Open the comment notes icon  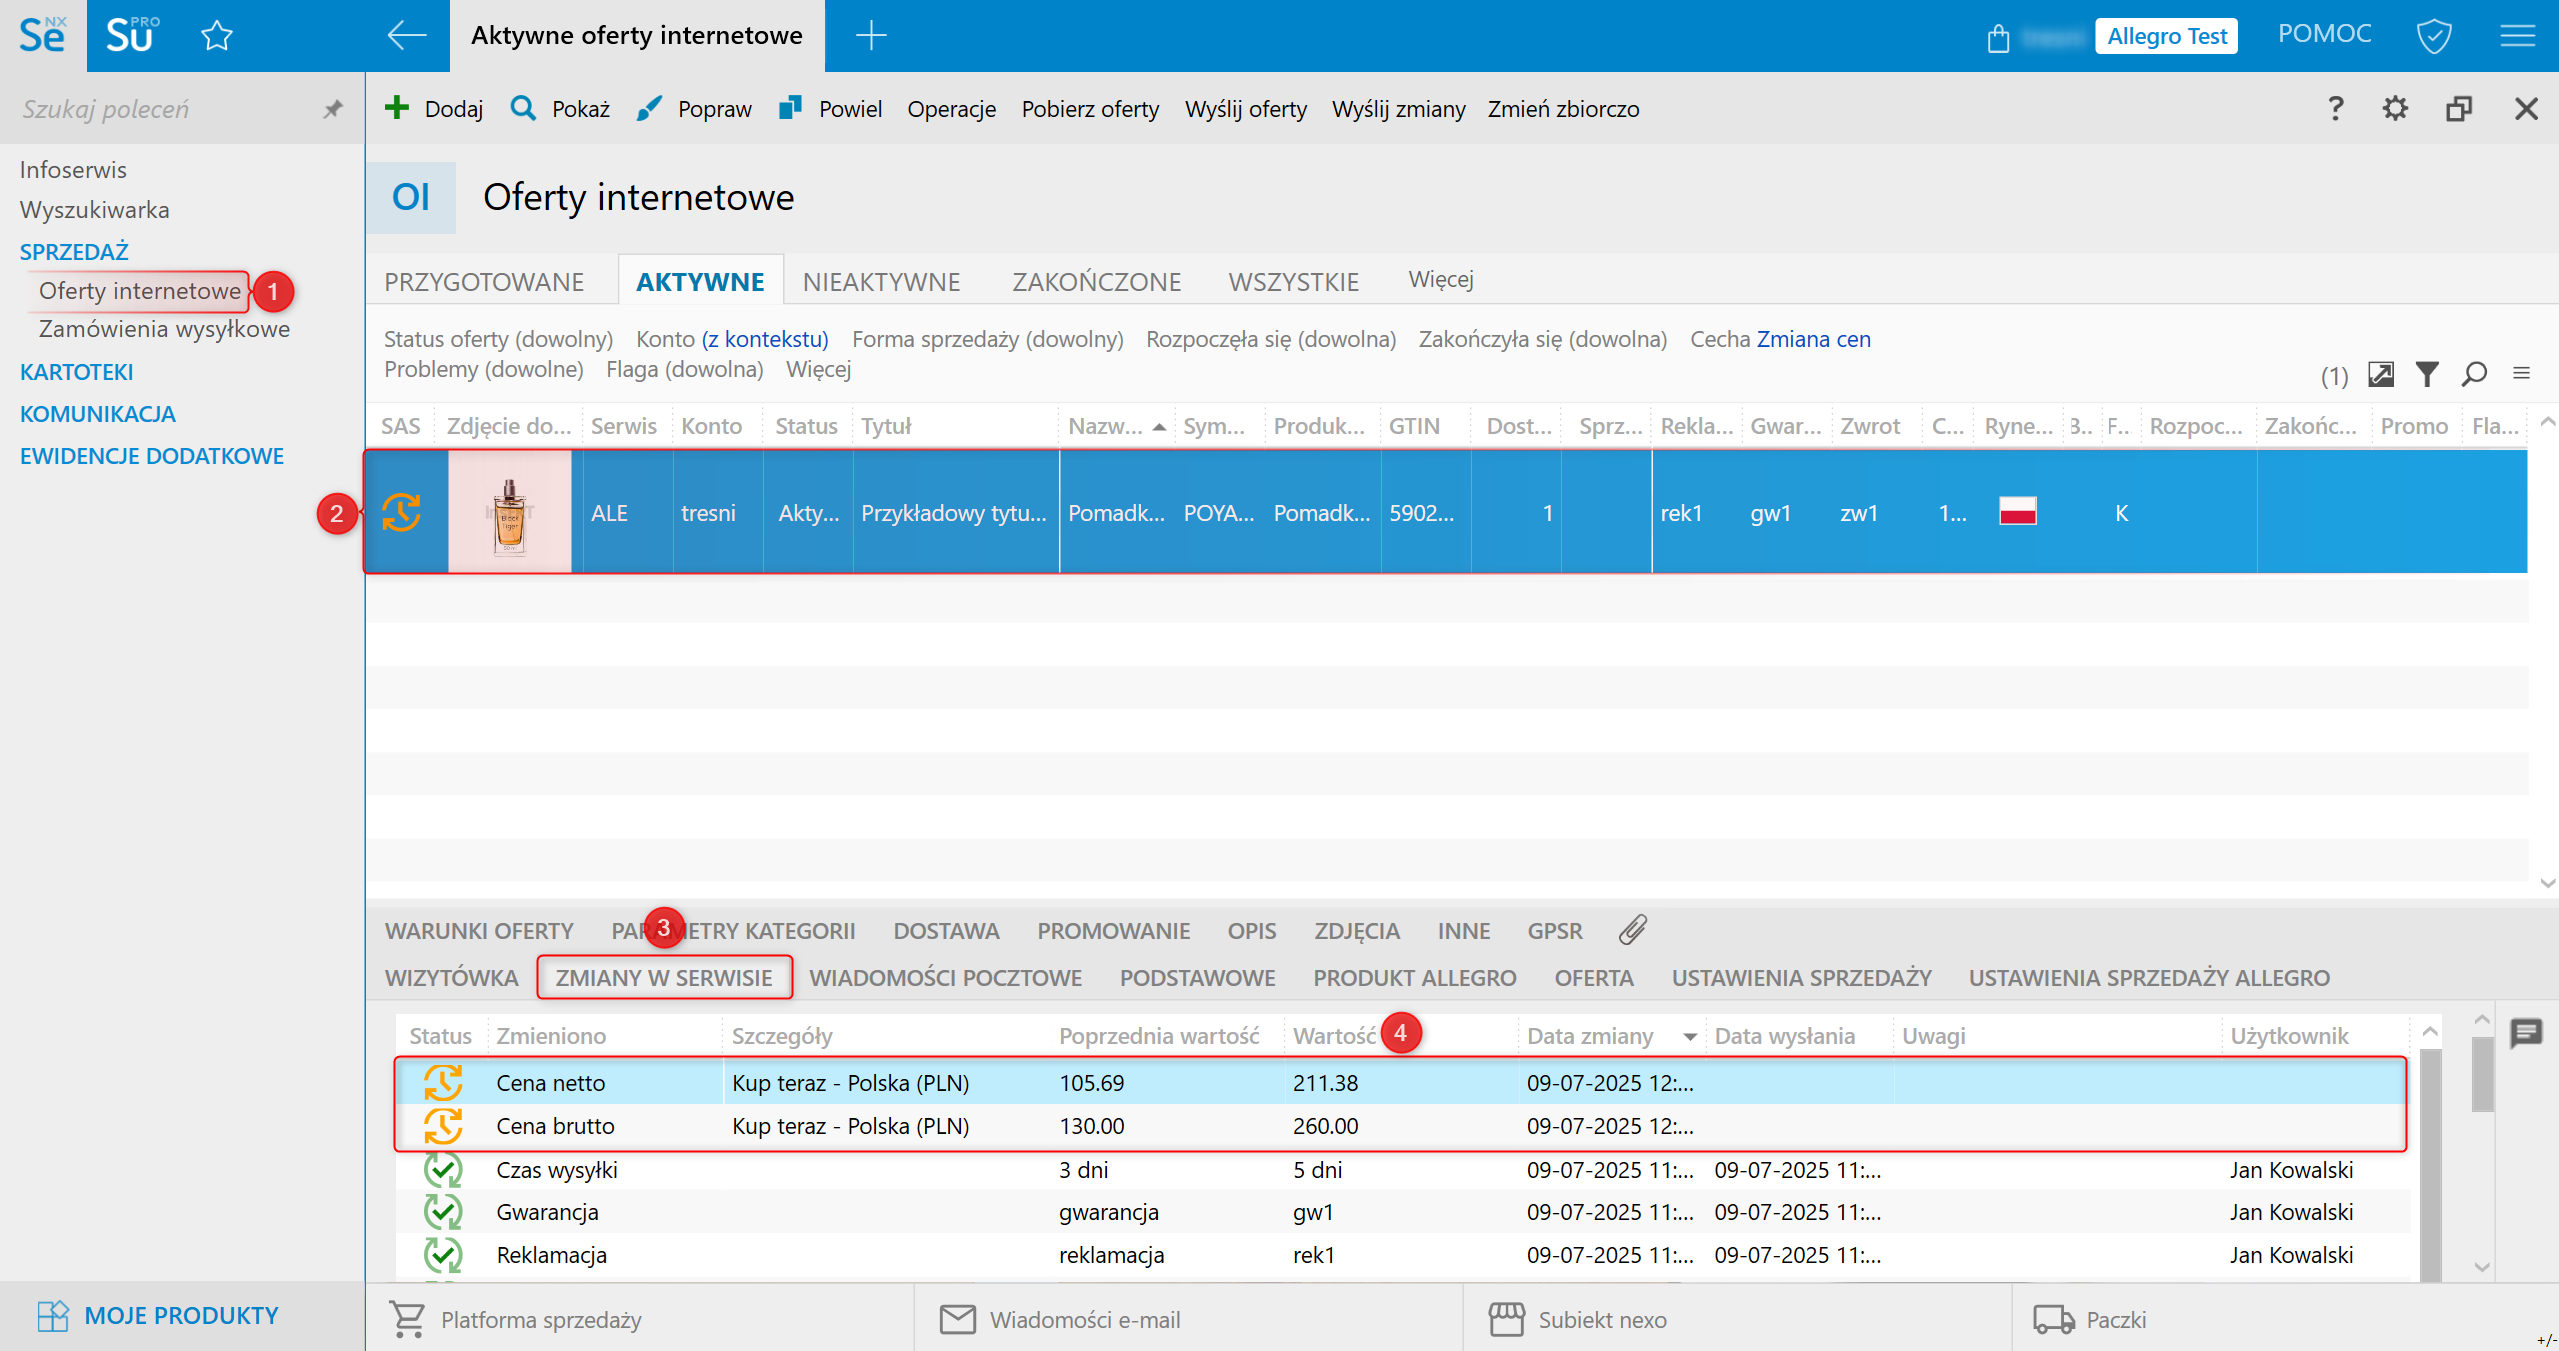click(2526, 1033)
